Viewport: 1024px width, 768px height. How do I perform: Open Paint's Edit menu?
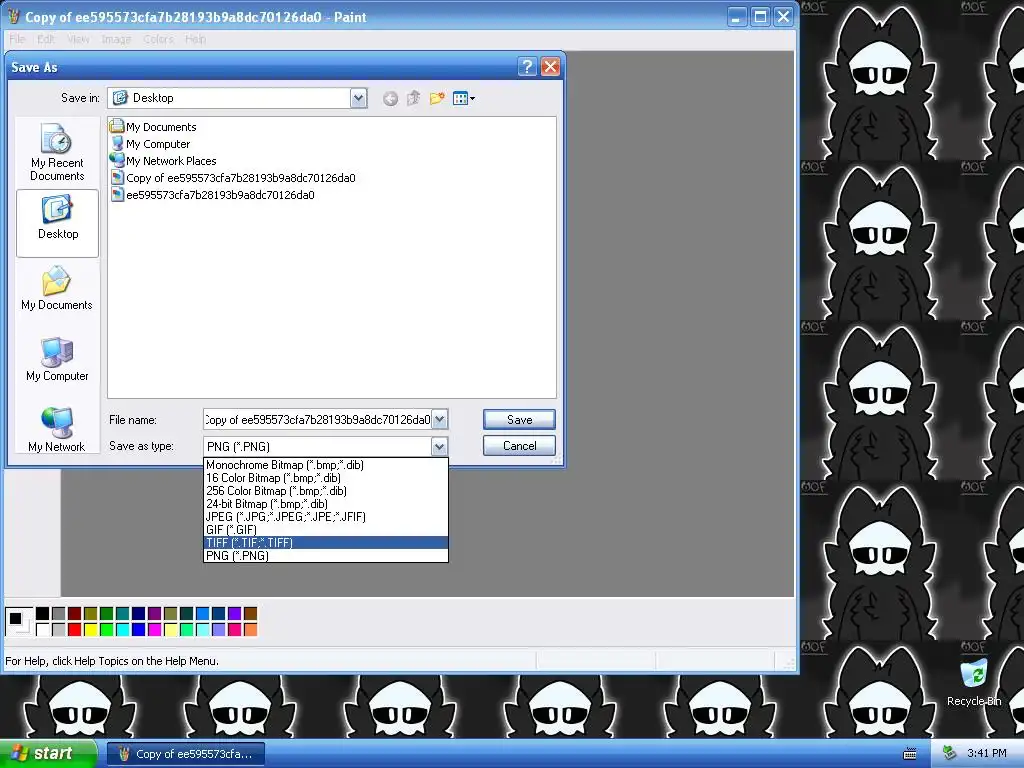pyautogui.click(x=46, y=39)
